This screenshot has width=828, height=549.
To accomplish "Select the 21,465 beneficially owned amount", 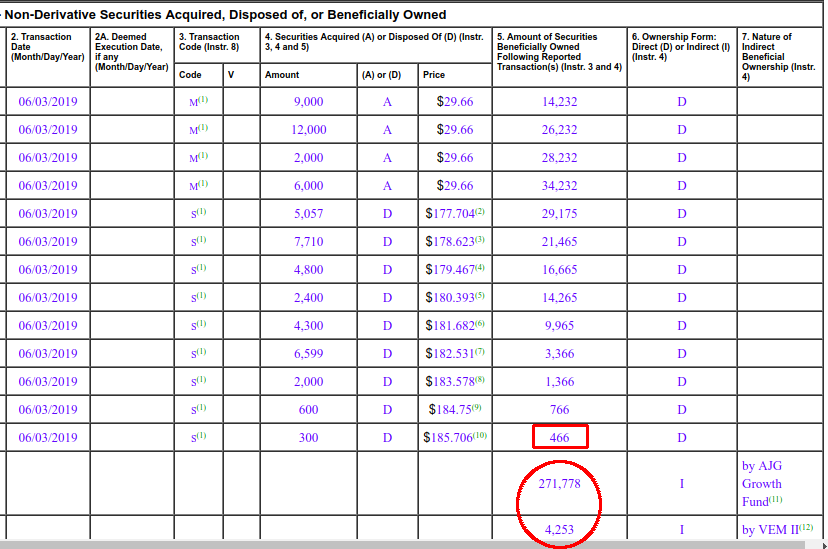I will click(x=559, y=242).
